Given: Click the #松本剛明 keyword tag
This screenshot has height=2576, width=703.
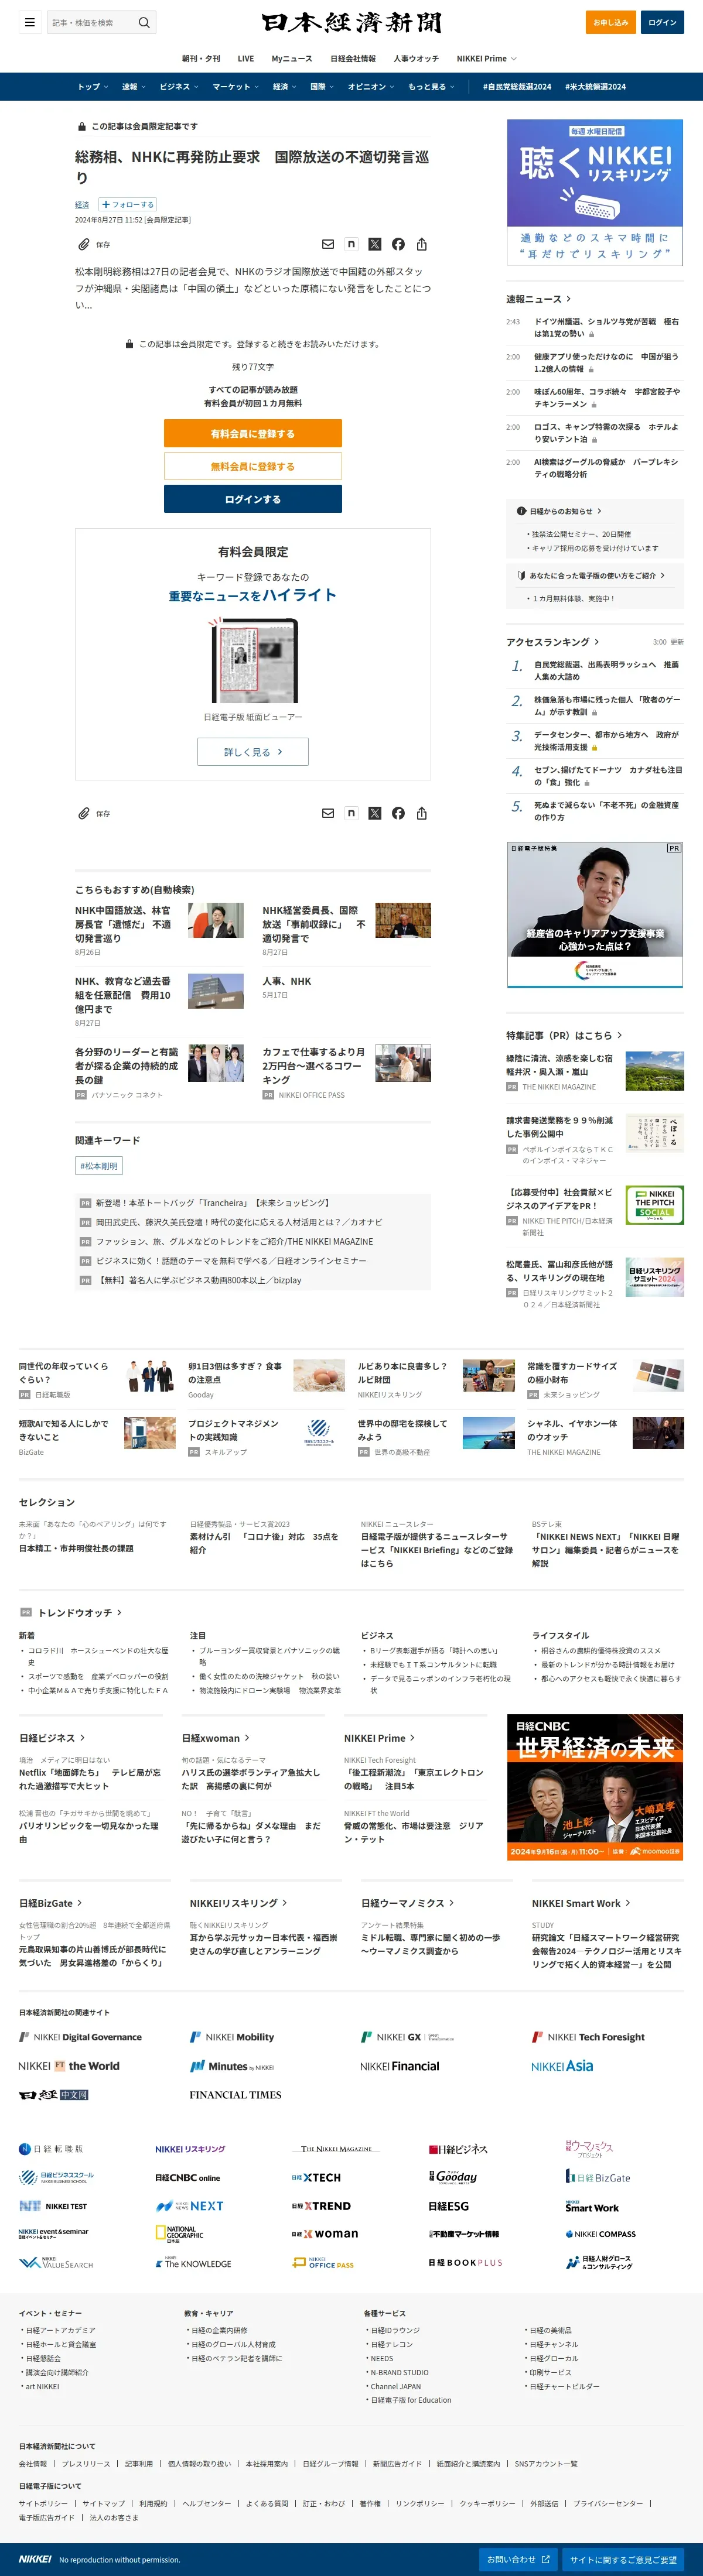Looking at the screenshot, I should pyautogui.click(x=99, y=1166).
